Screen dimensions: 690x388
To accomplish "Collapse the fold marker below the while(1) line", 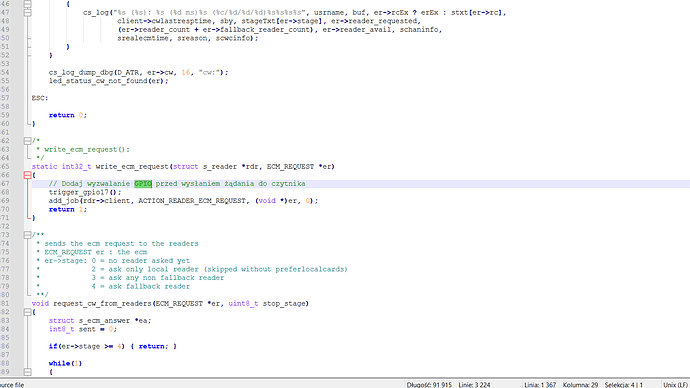I will pos(27,372).
